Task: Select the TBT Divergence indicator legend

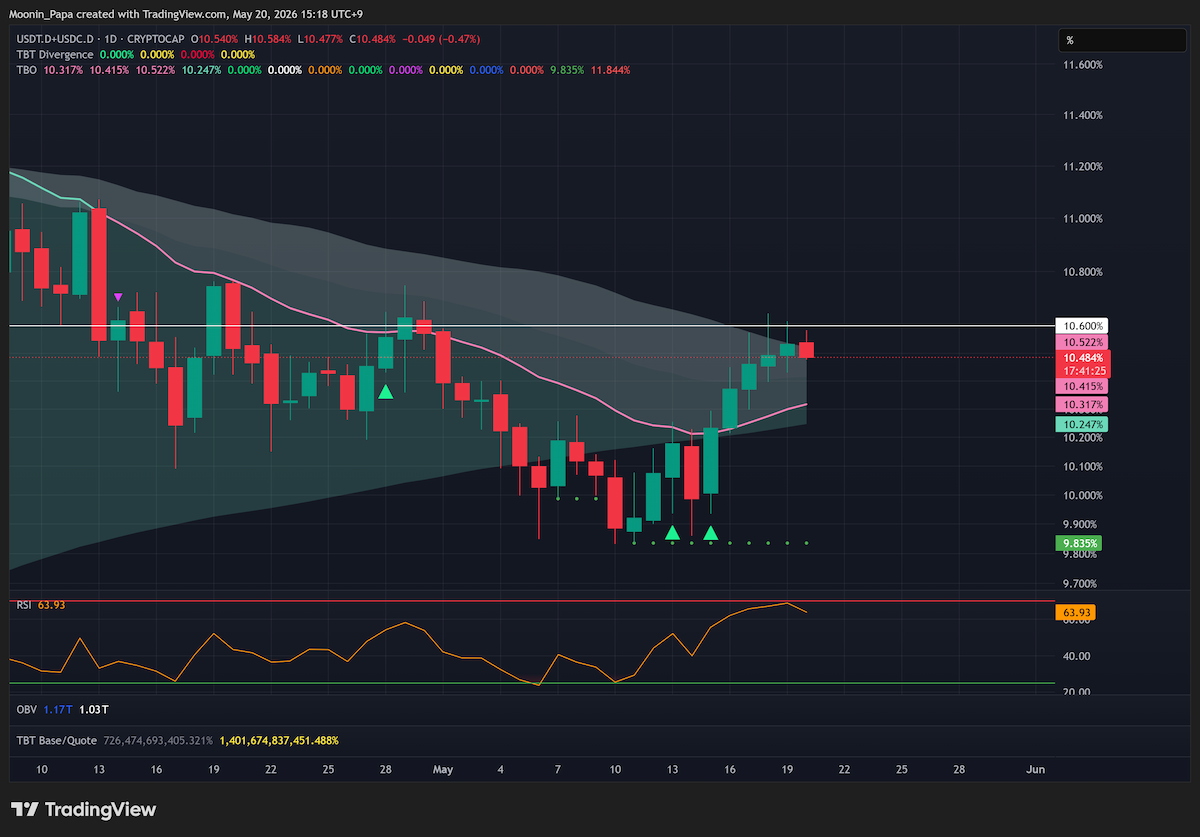Action: (x=55, y=54)
